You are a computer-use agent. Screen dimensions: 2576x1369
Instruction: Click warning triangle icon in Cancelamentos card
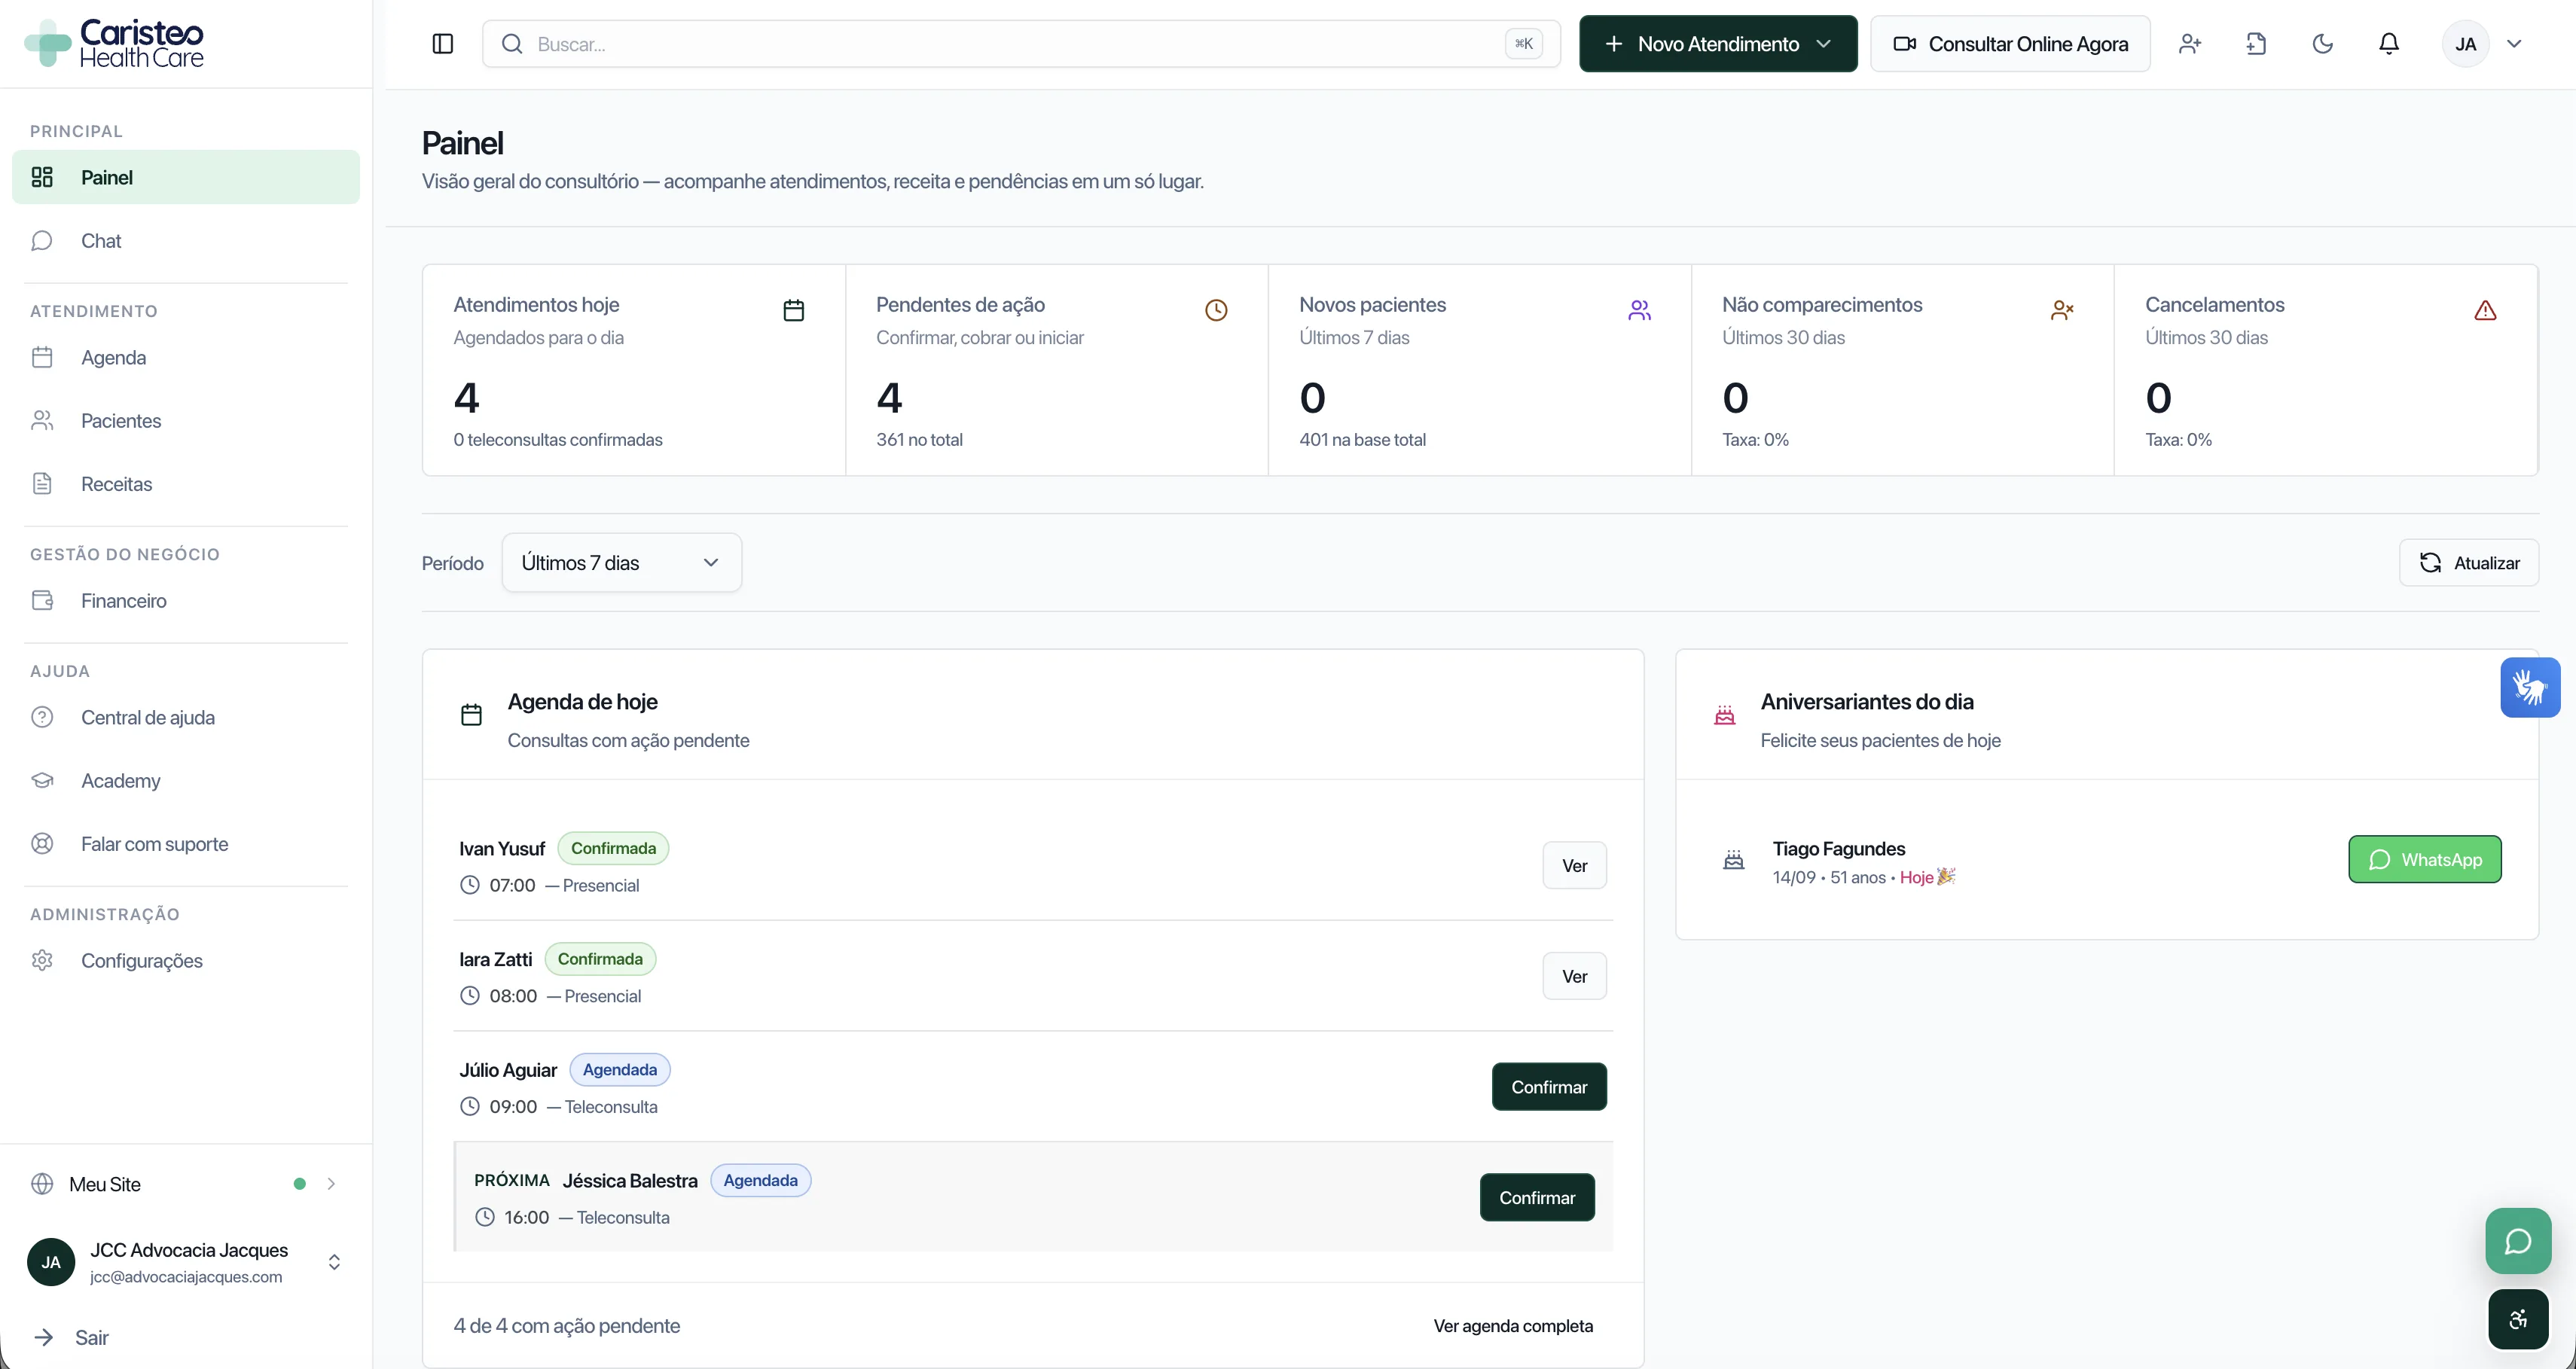(2485, 310)
